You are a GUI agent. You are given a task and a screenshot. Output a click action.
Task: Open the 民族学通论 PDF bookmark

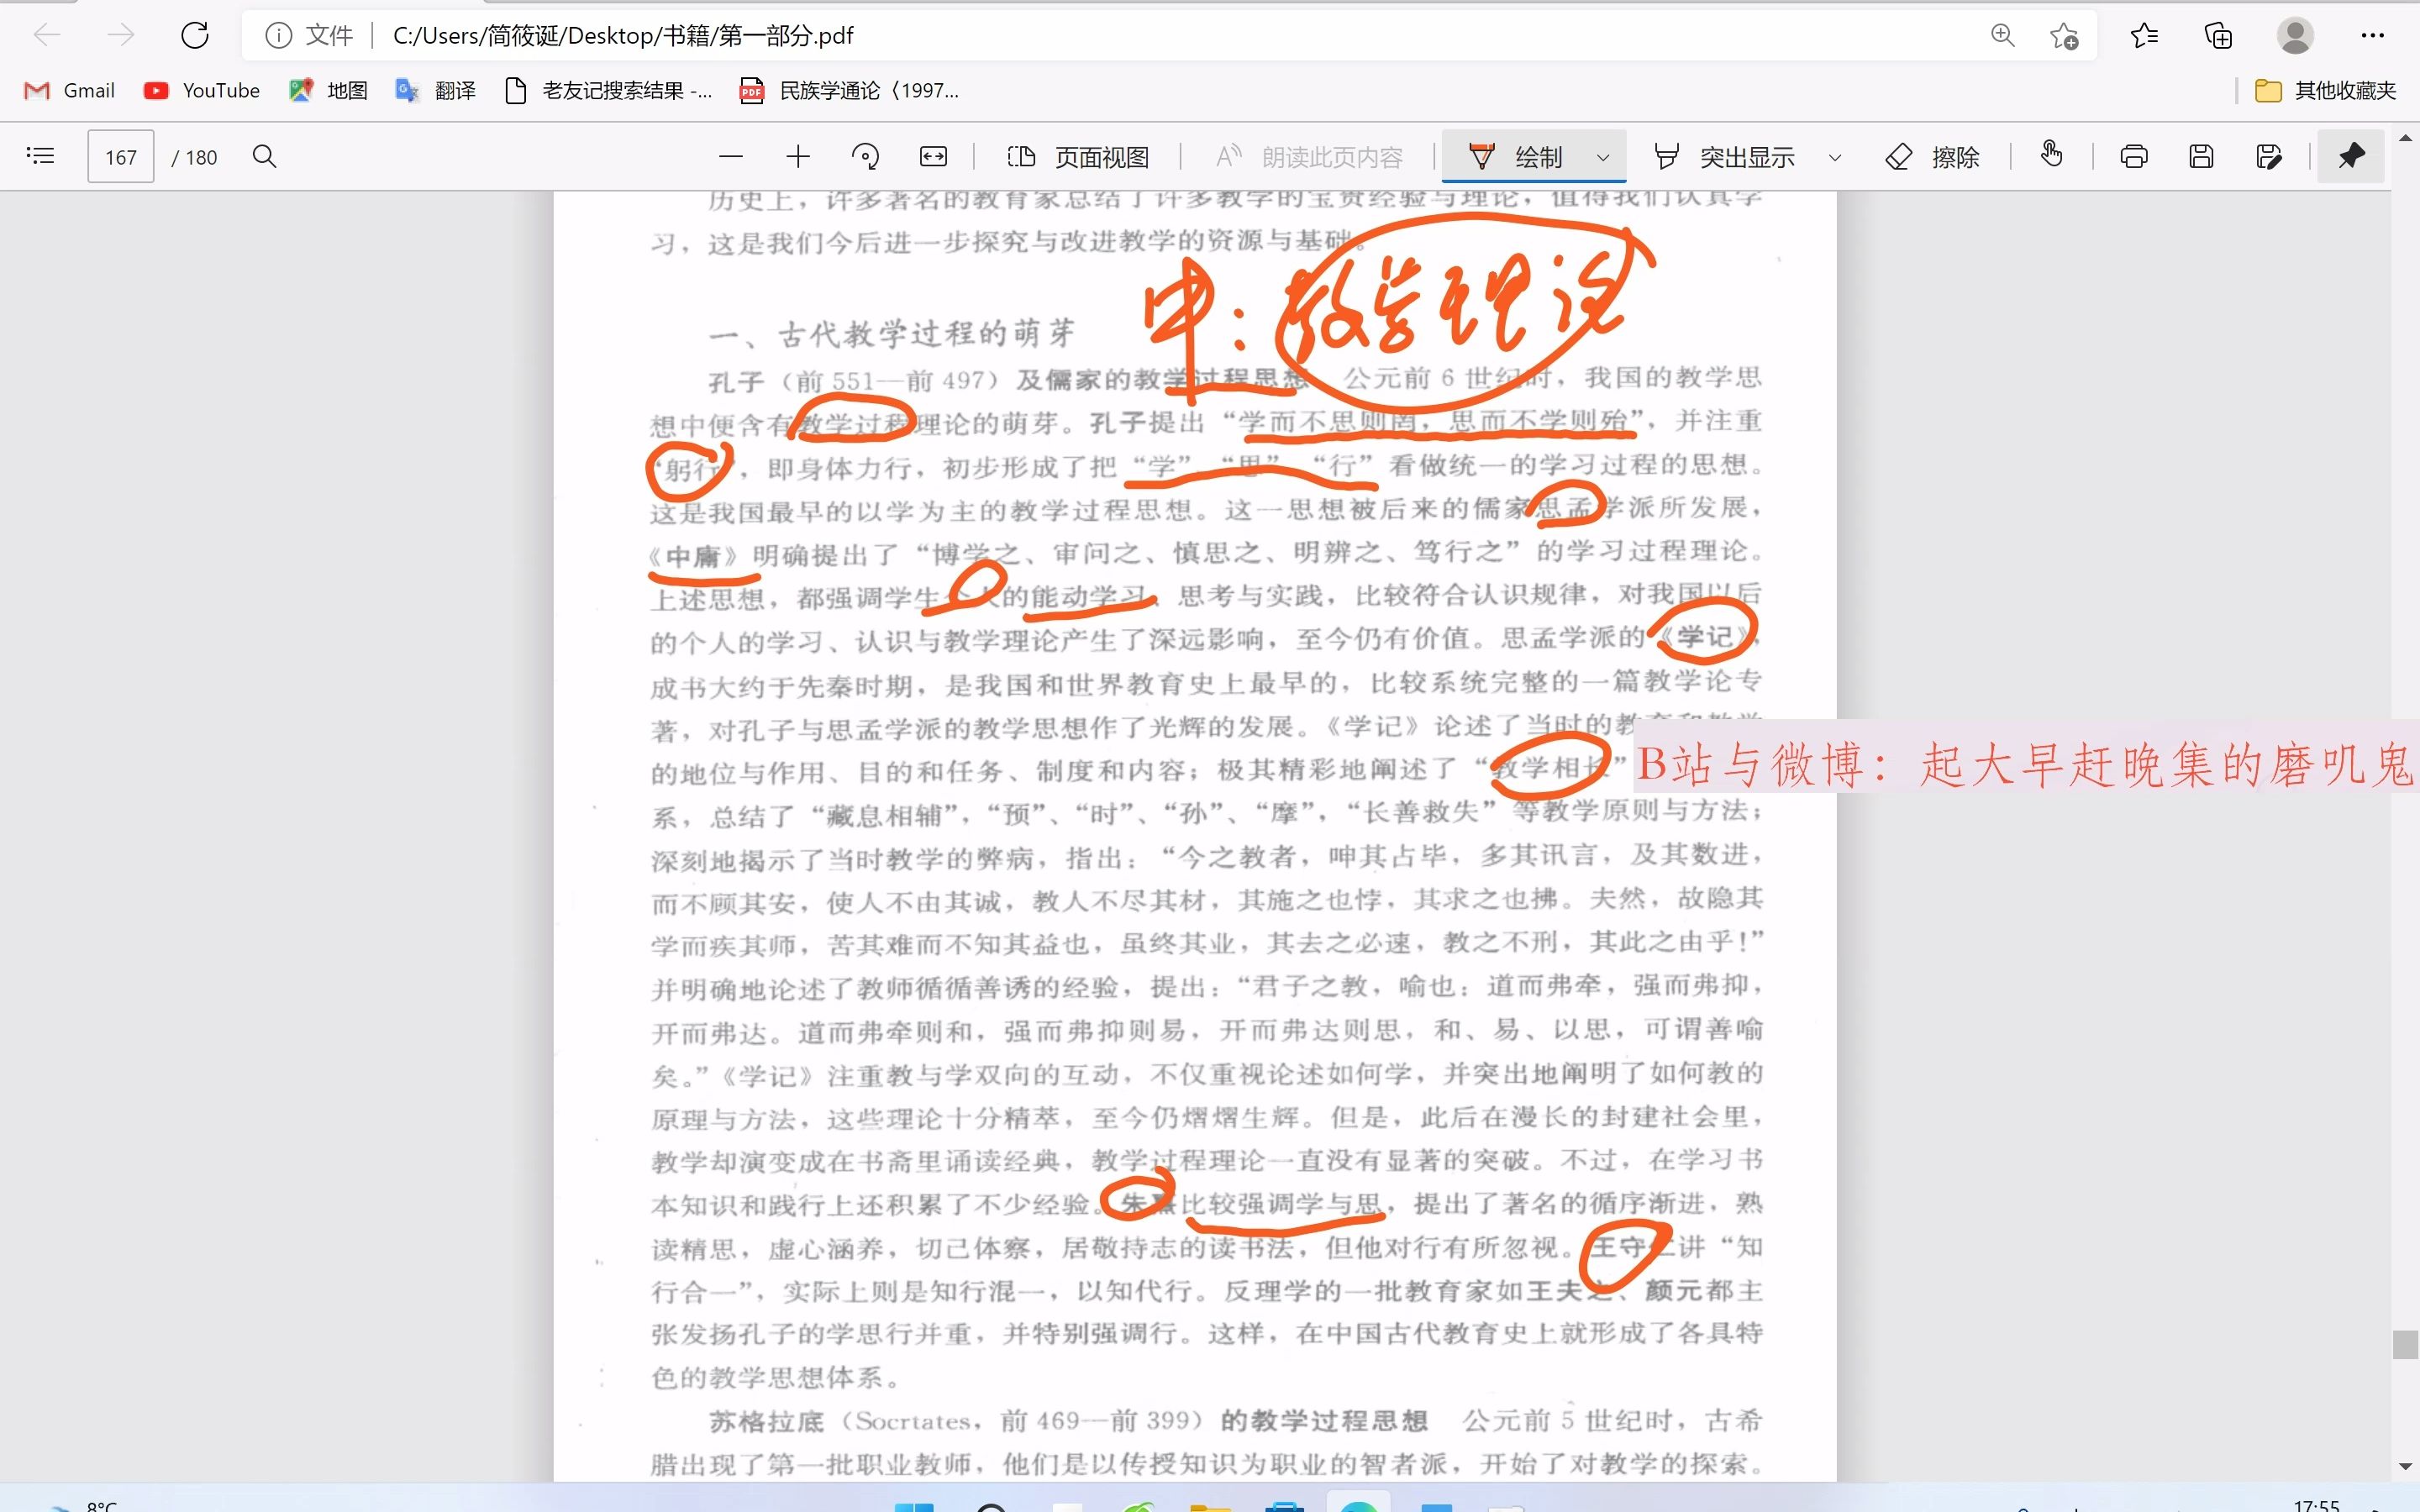coord(849,91)
